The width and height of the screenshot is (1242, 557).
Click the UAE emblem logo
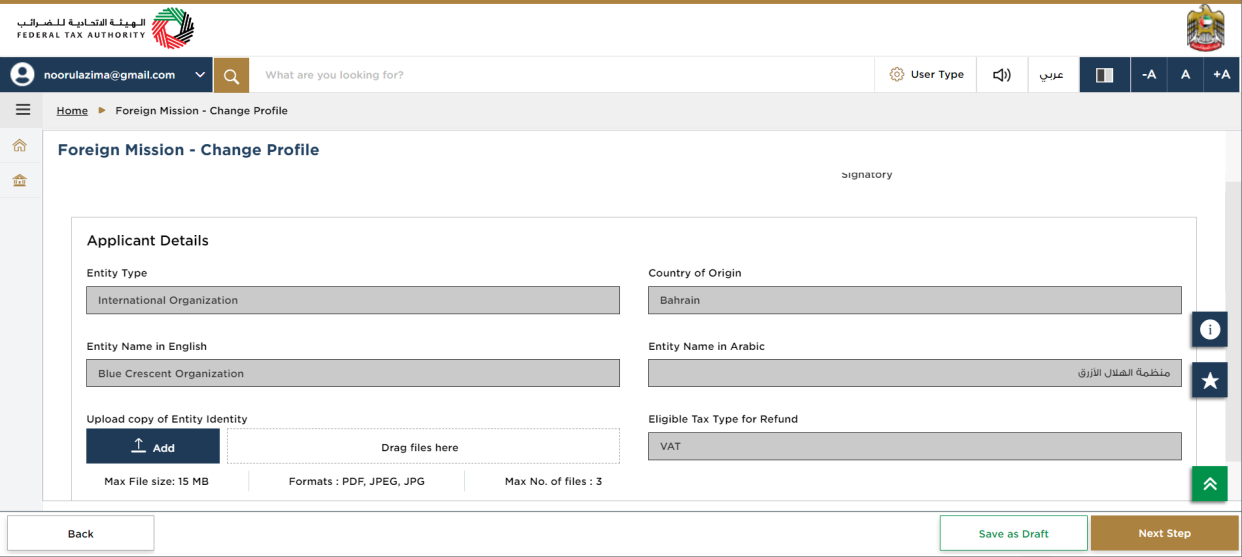pyautogui.click(x=1205, y=28)
